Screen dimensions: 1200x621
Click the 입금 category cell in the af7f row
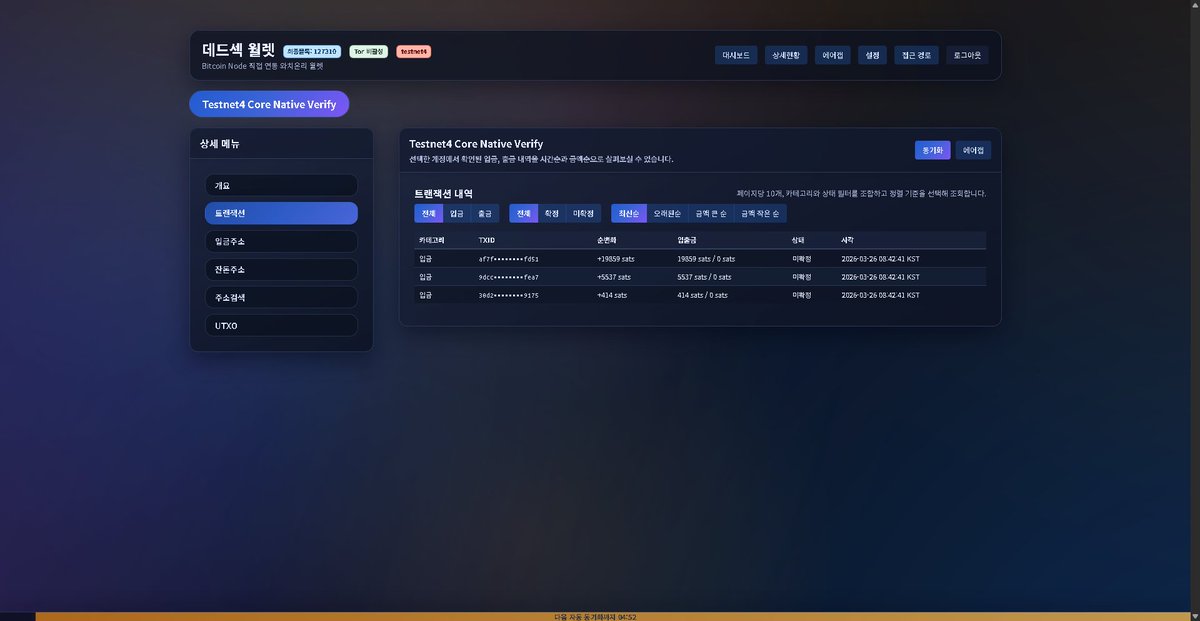click(426, 259)
